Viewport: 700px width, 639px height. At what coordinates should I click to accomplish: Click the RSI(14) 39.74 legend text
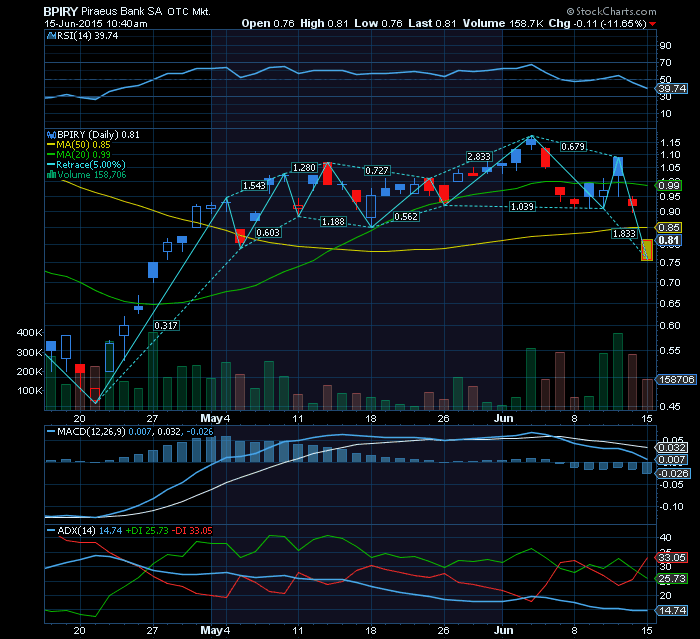coord(88,36)
